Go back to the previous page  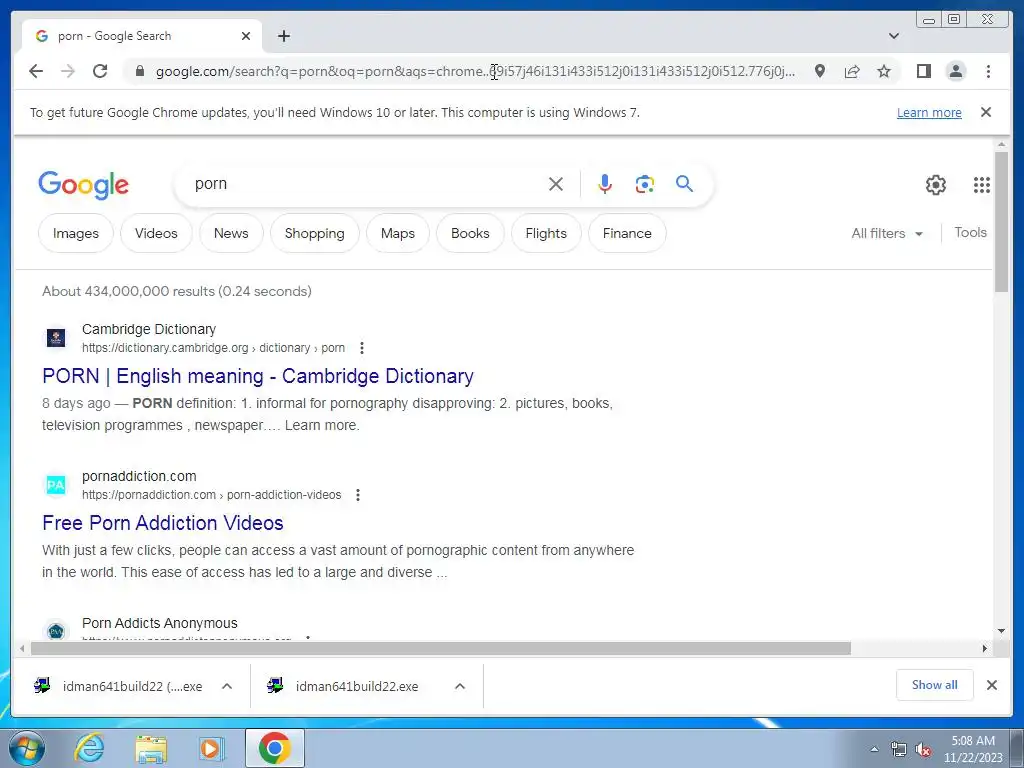coord(36,71)
